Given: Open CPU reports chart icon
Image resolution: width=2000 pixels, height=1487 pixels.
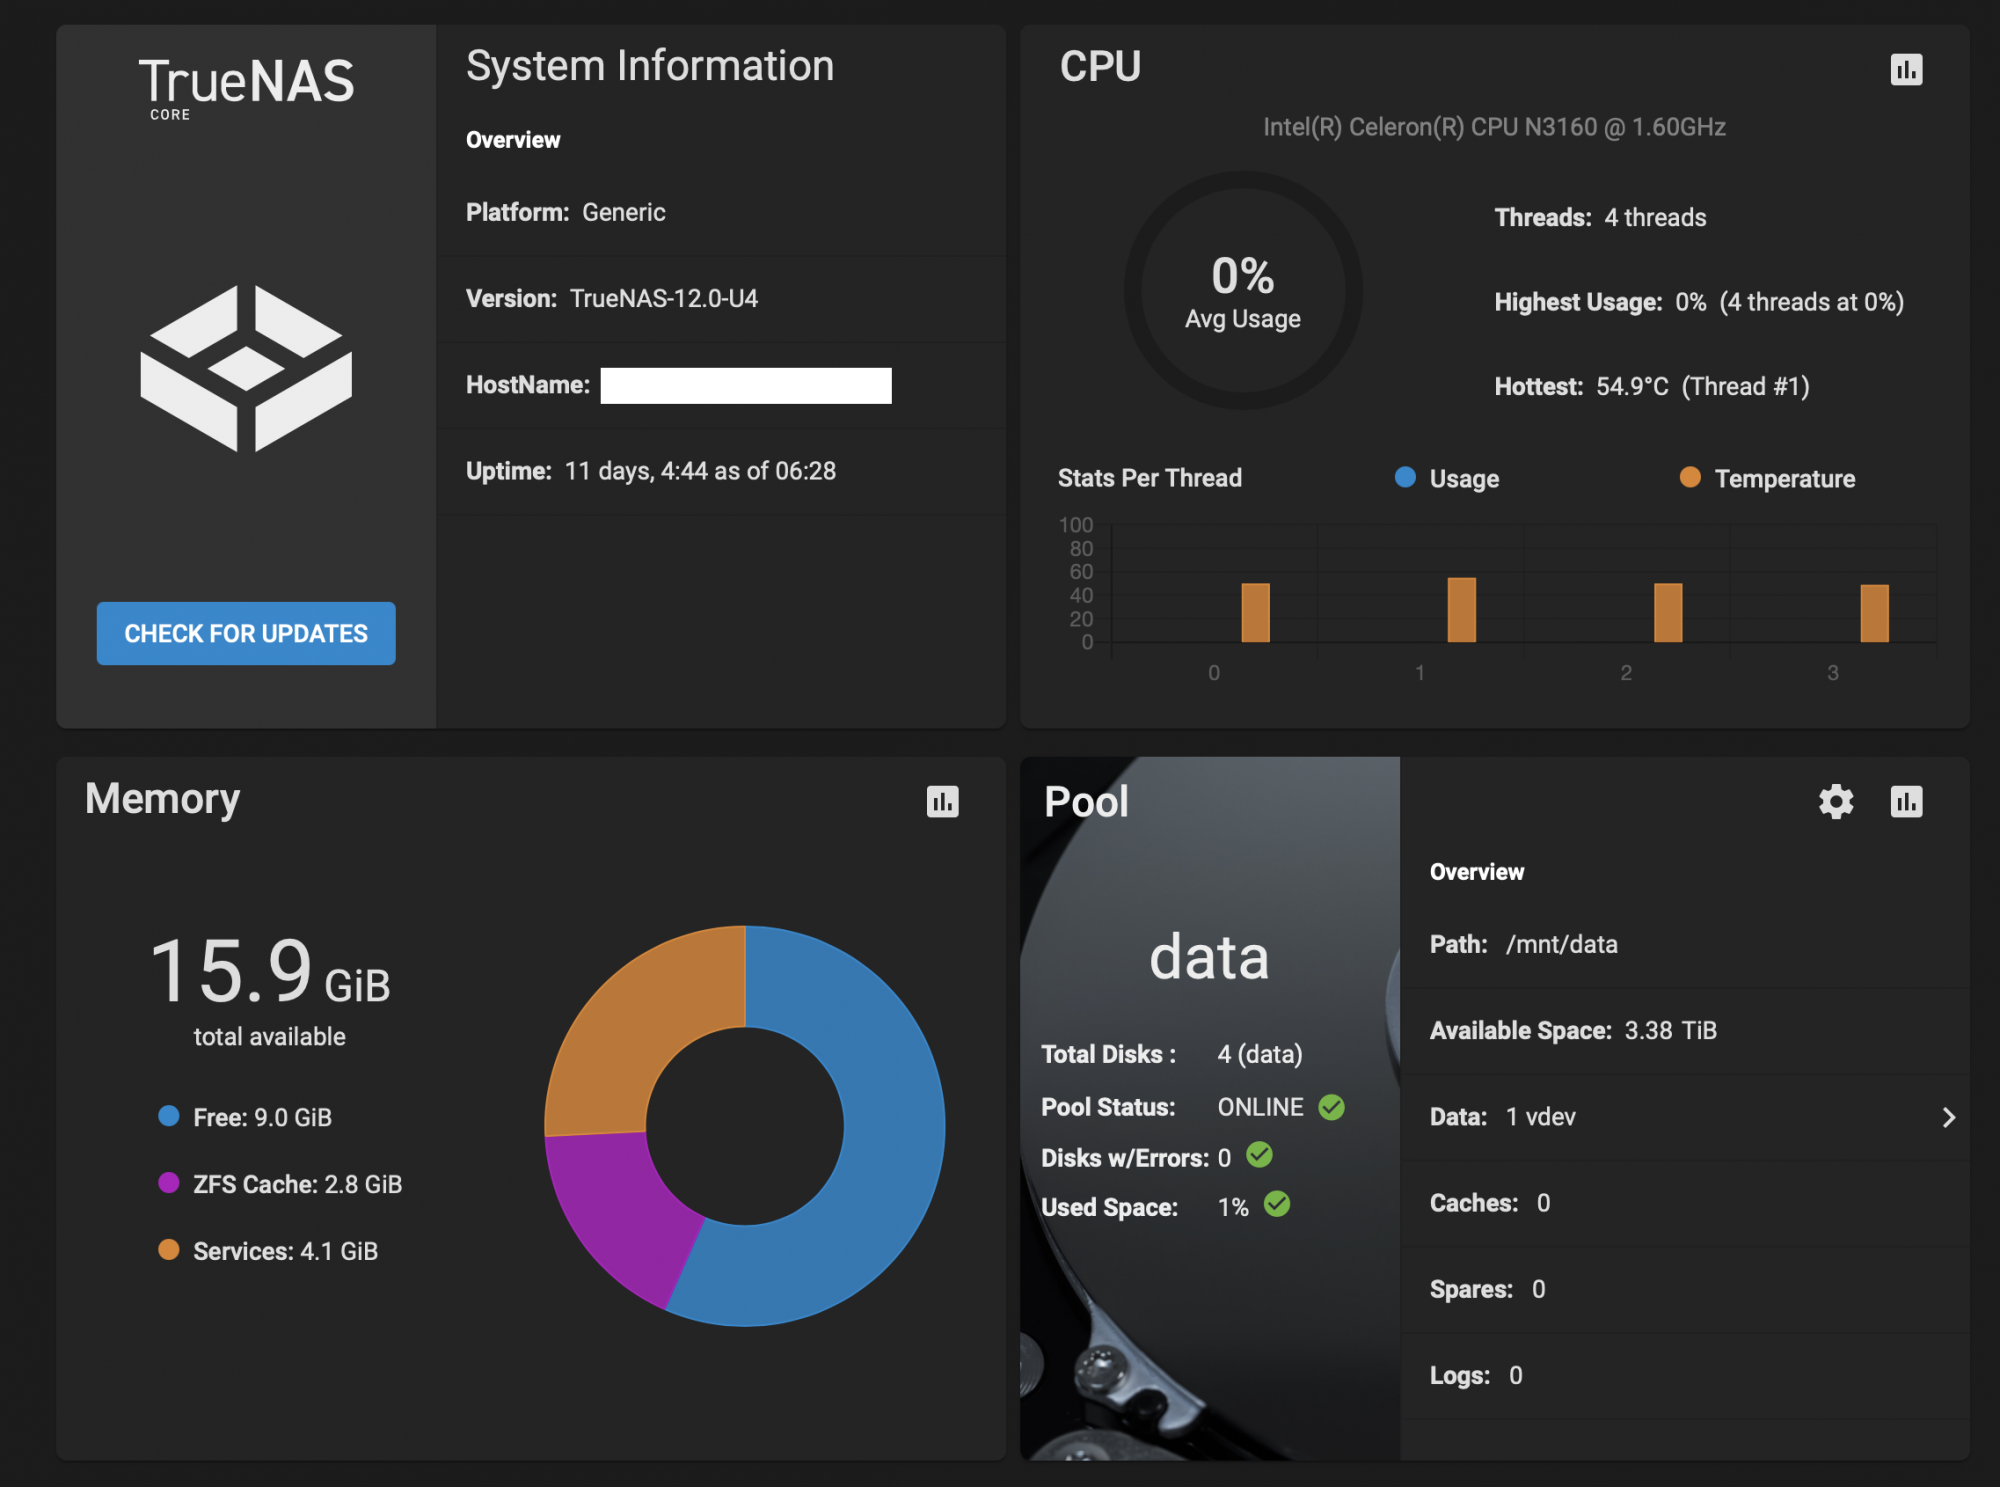Looking at the screenshot, I should [1906, 70].
